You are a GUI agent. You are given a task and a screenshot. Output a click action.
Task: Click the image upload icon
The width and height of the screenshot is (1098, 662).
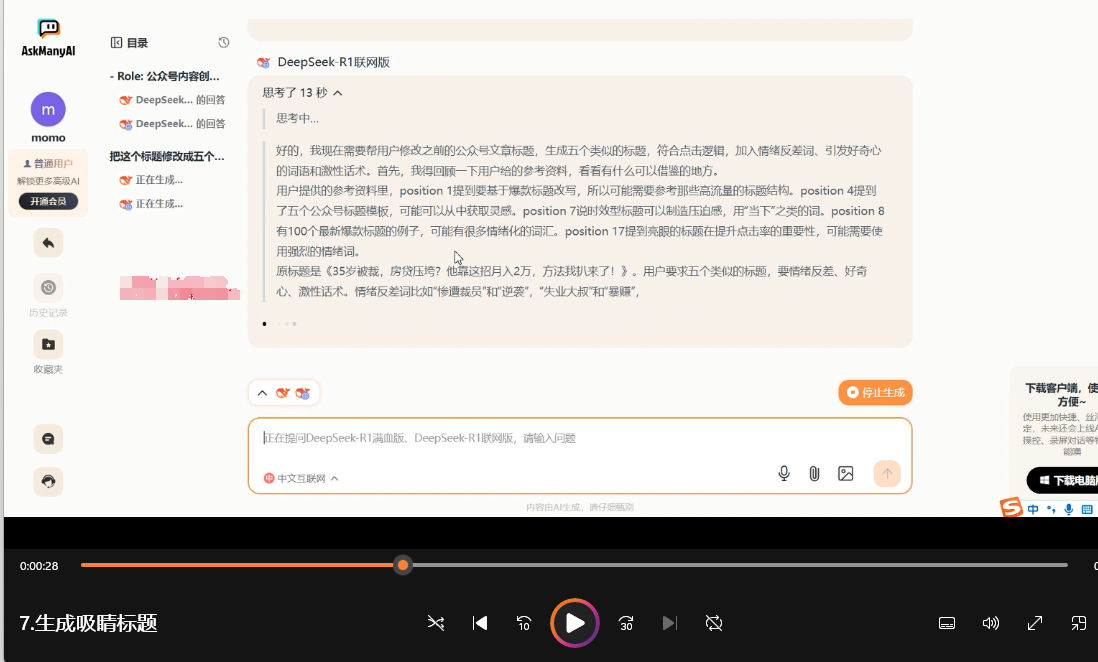coord(846,474)
